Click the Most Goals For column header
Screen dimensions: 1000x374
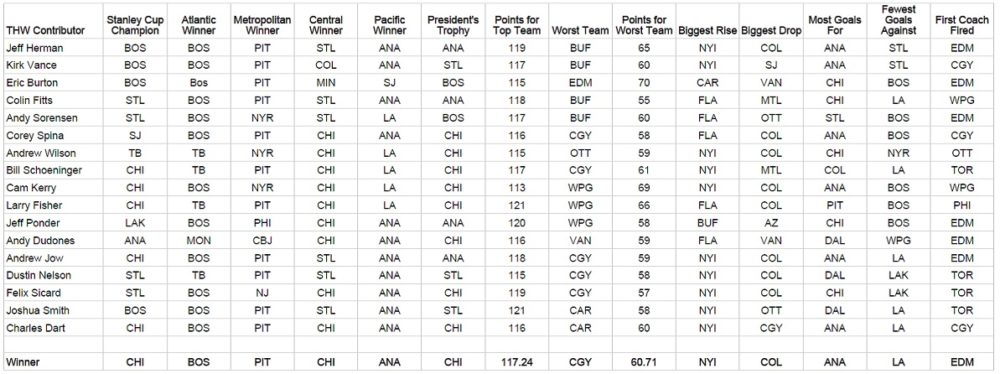(835, 25)
